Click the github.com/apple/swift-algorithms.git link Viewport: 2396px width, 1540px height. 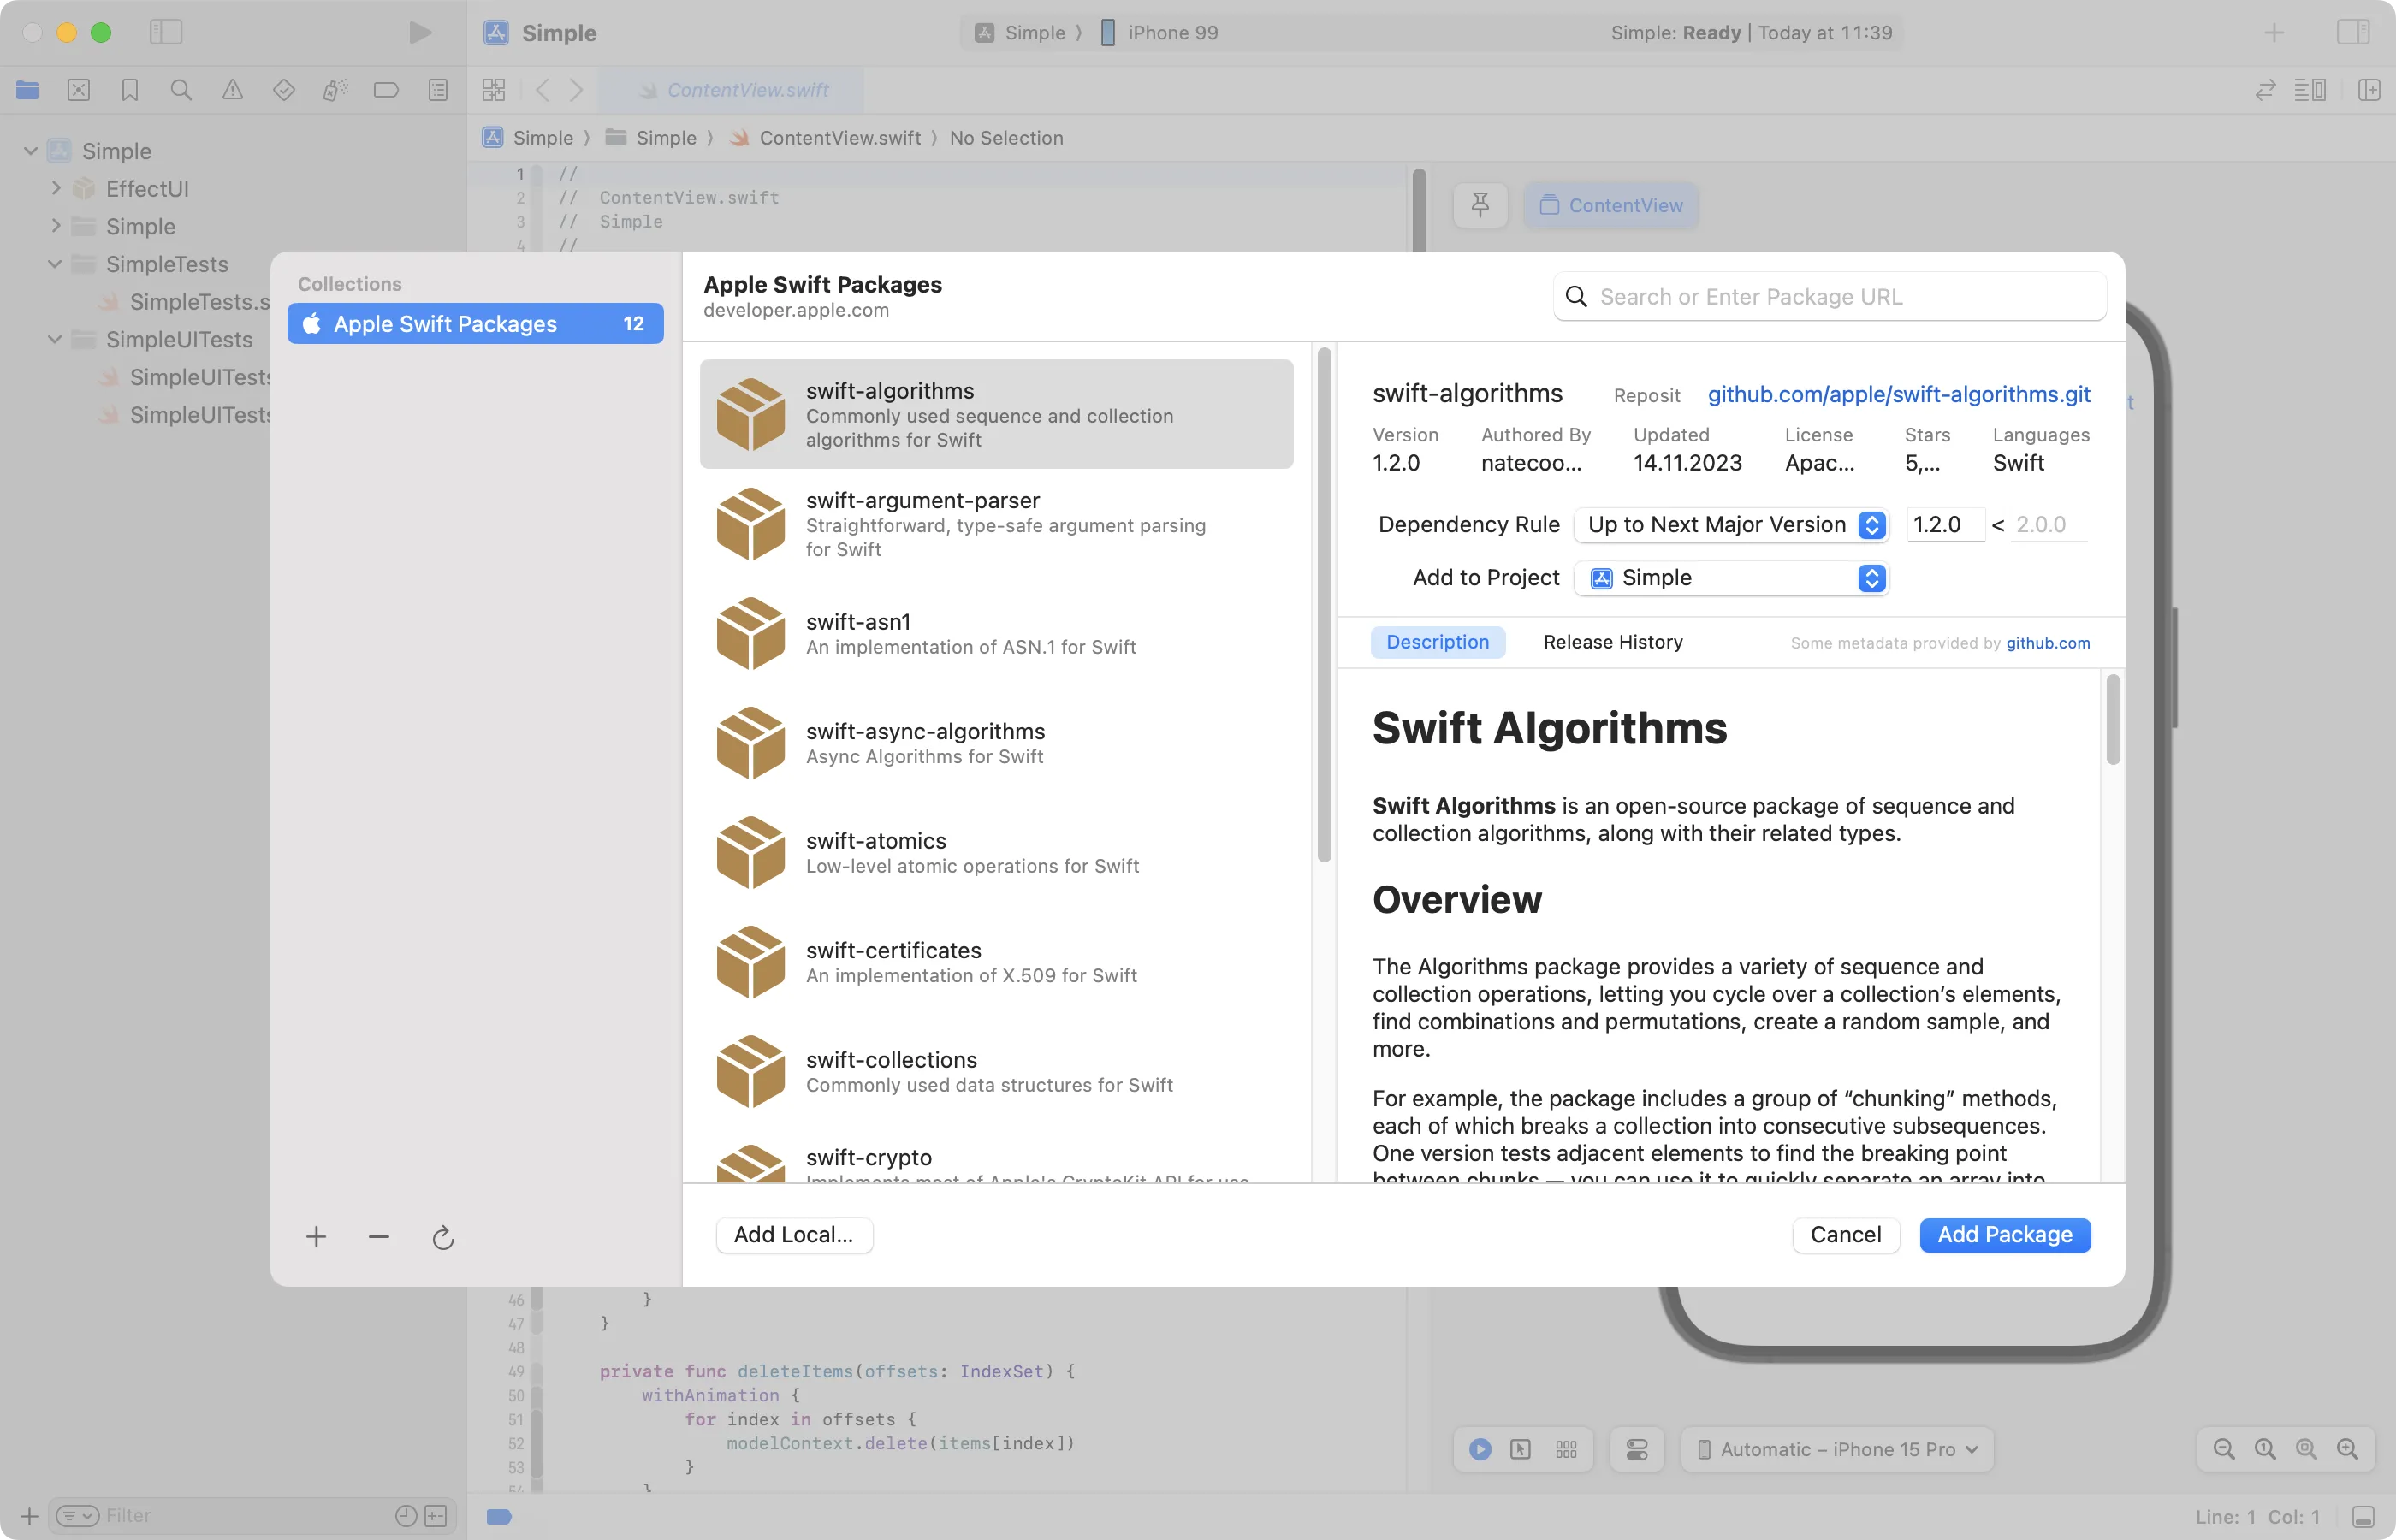(1898, 393)
